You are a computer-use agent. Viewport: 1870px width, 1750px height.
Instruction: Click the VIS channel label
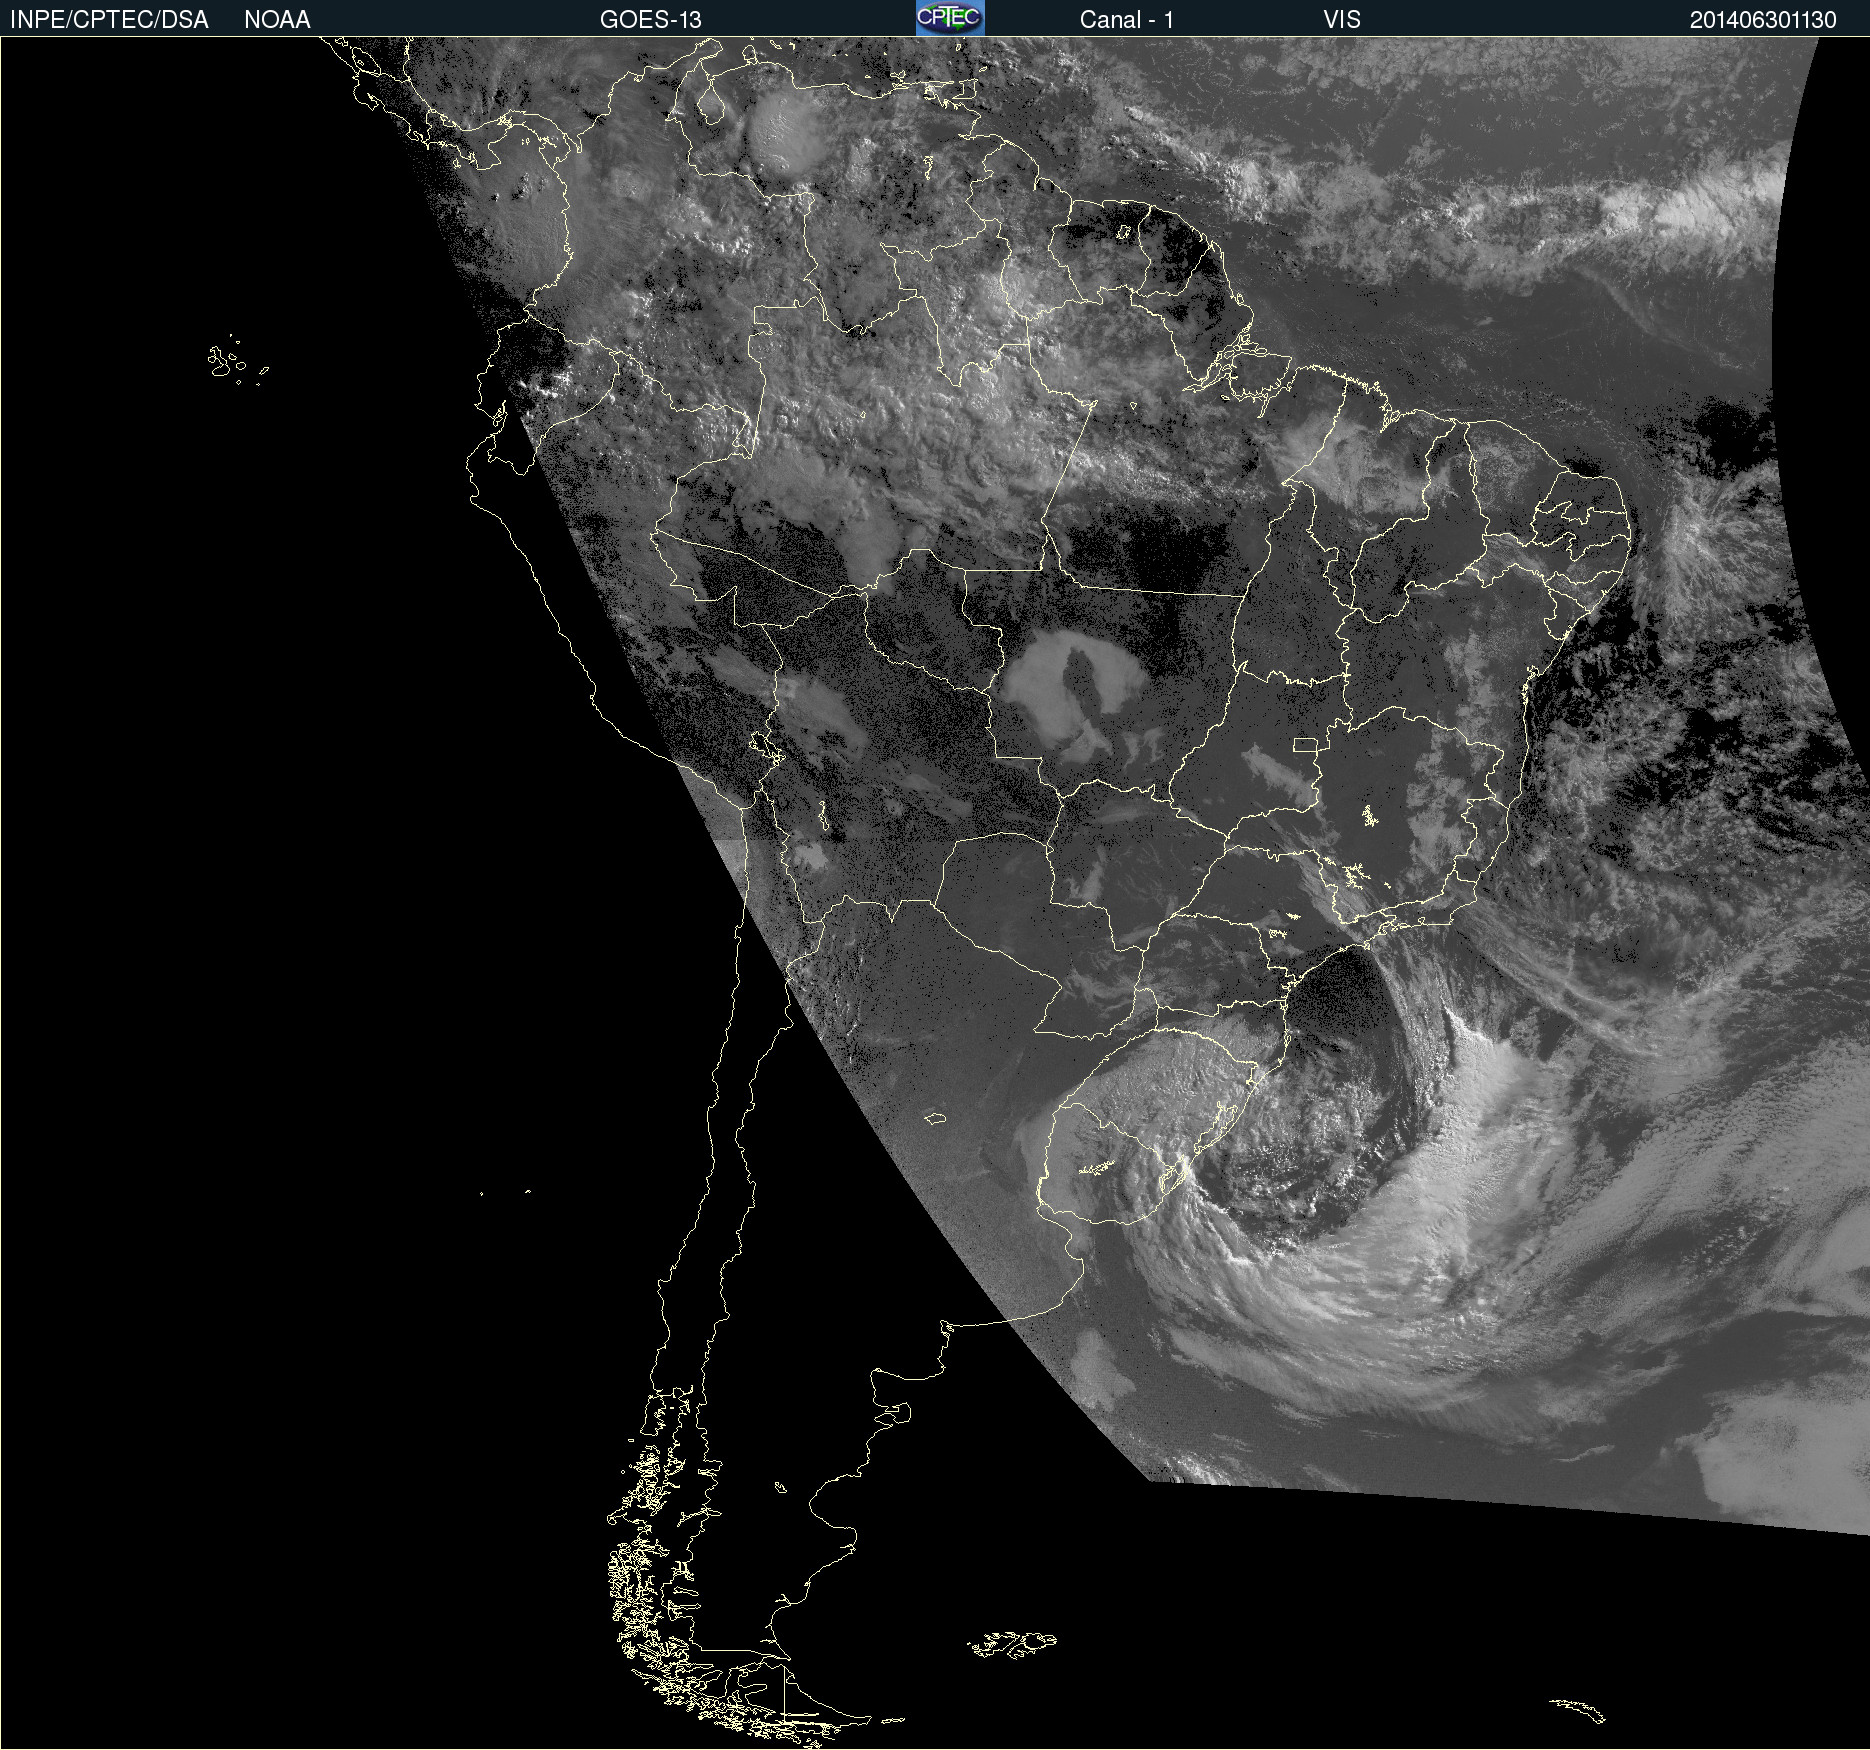point(1342,20)
